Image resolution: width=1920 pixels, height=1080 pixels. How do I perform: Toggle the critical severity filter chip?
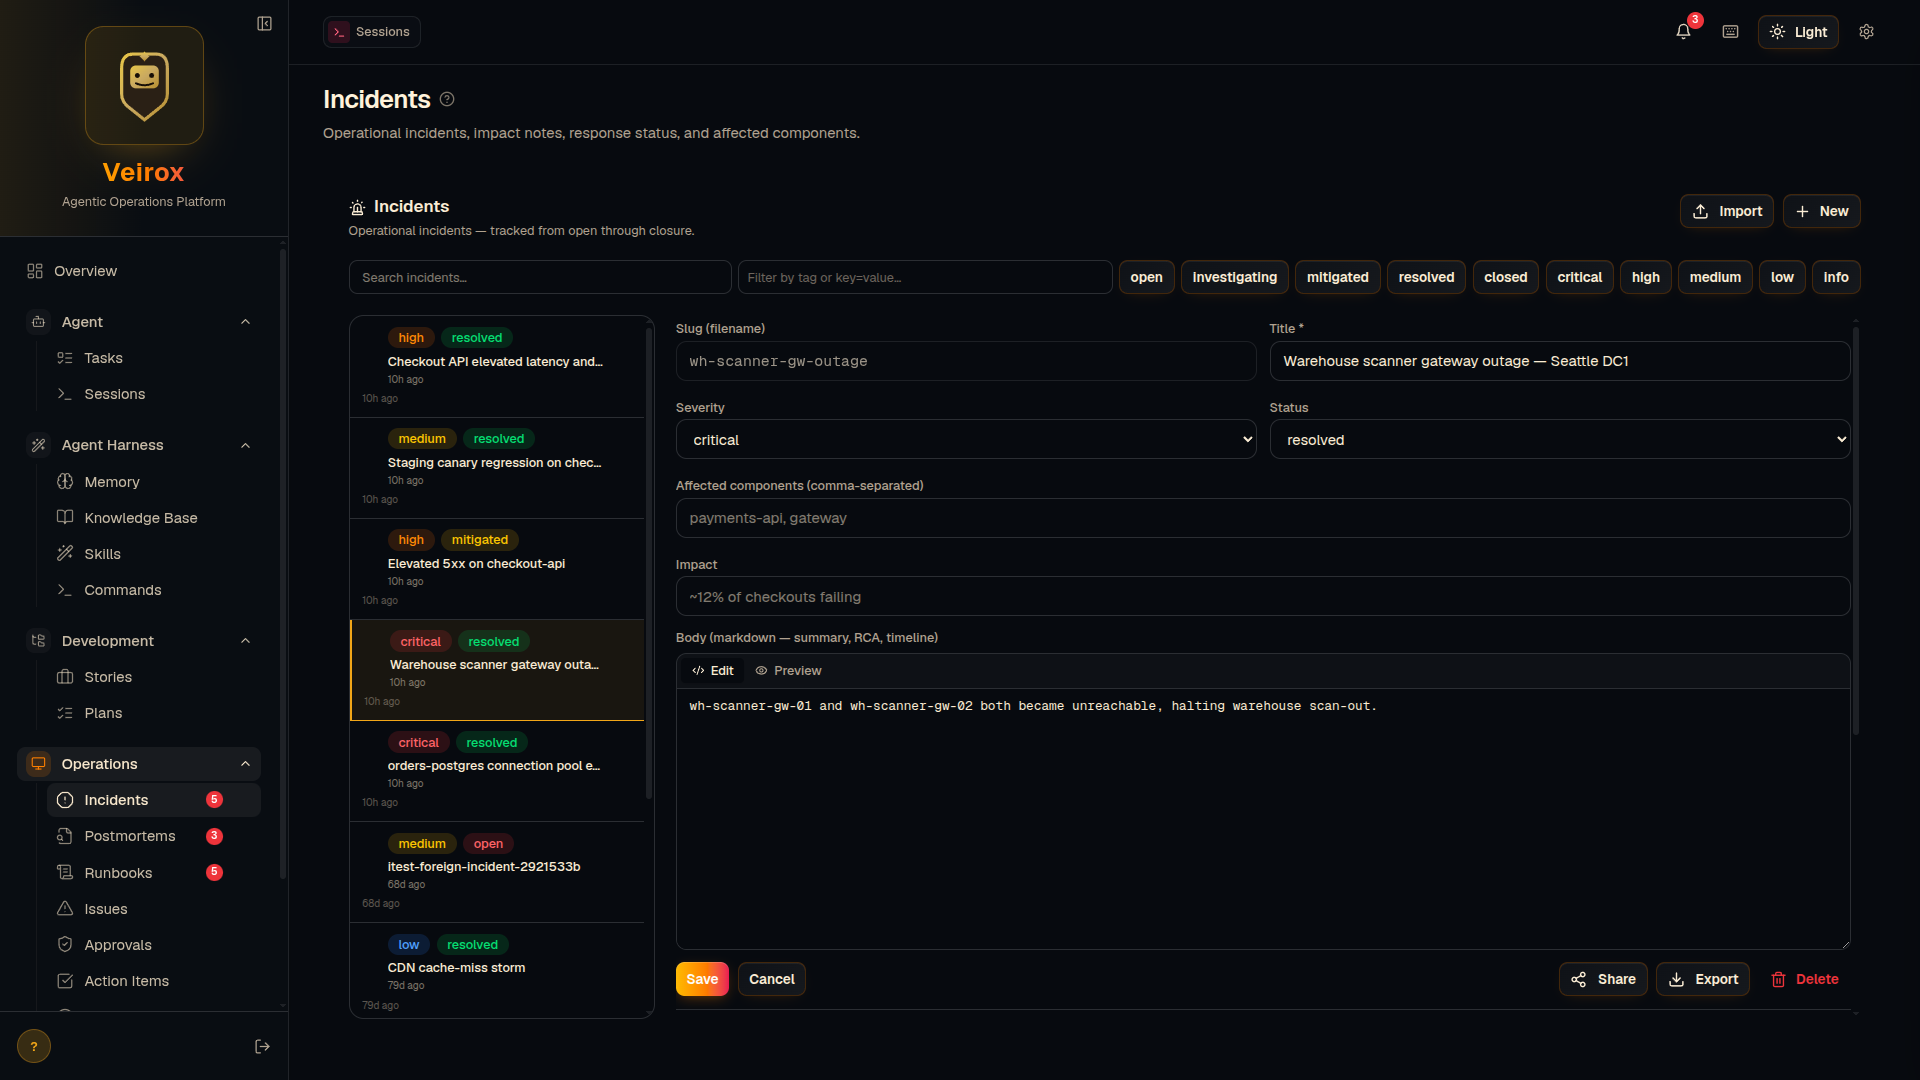pos(1579,277)
